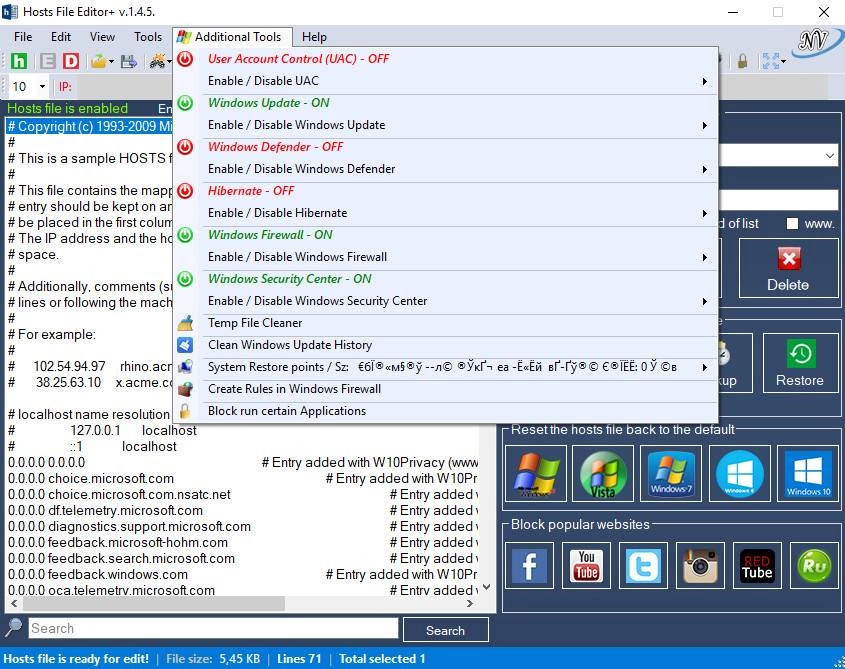Click the magnifier icon beside search box
Screen dimensions: 845x669
click(13, 627)
